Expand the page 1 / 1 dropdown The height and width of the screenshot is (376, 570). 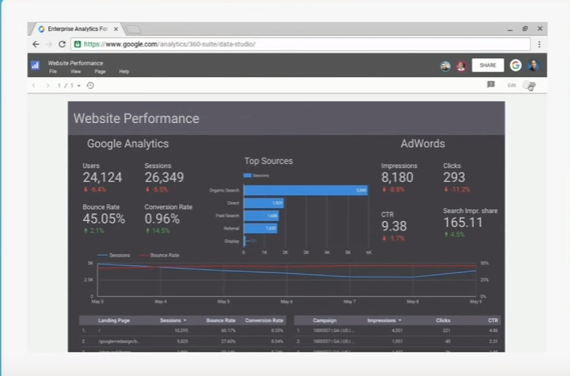tap(79, 86)
